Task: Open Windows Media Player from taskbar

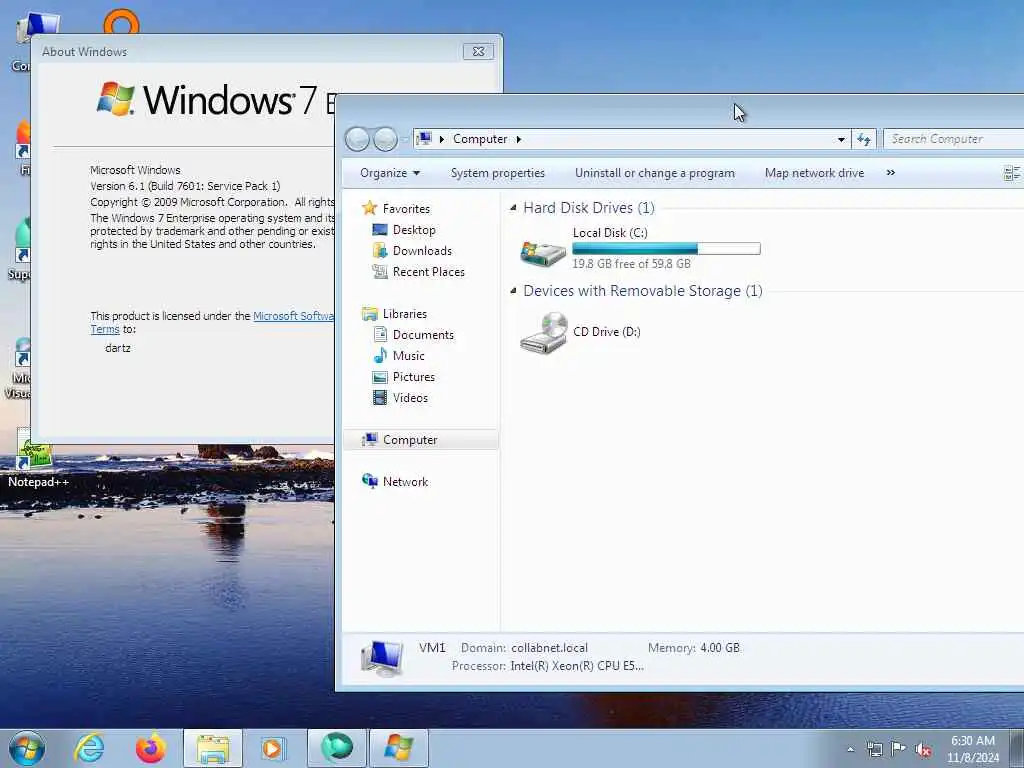Action: tap(273, 748)
